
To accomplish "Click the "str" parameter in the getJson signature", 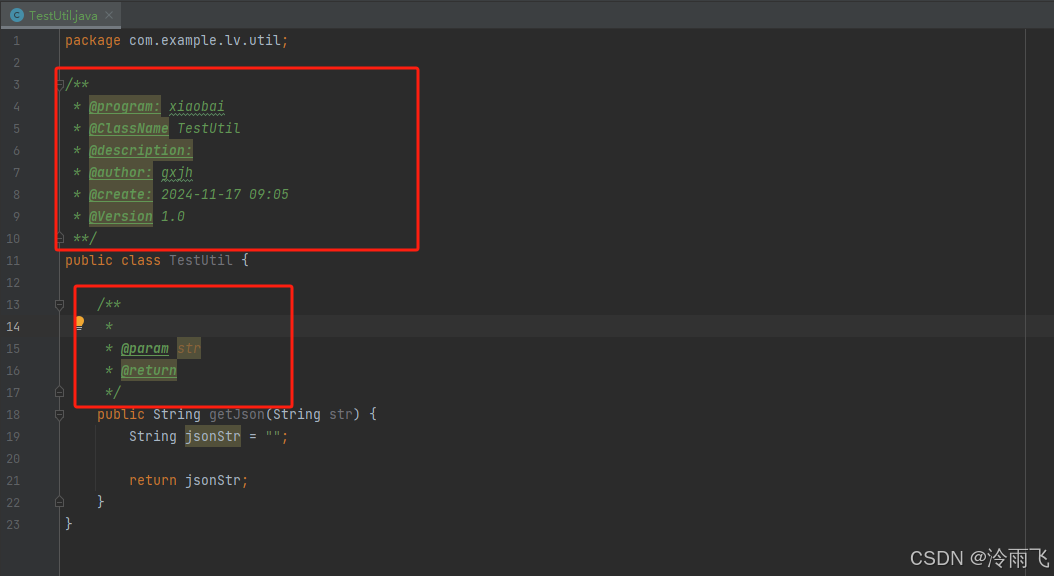I will tap(341, 414).
